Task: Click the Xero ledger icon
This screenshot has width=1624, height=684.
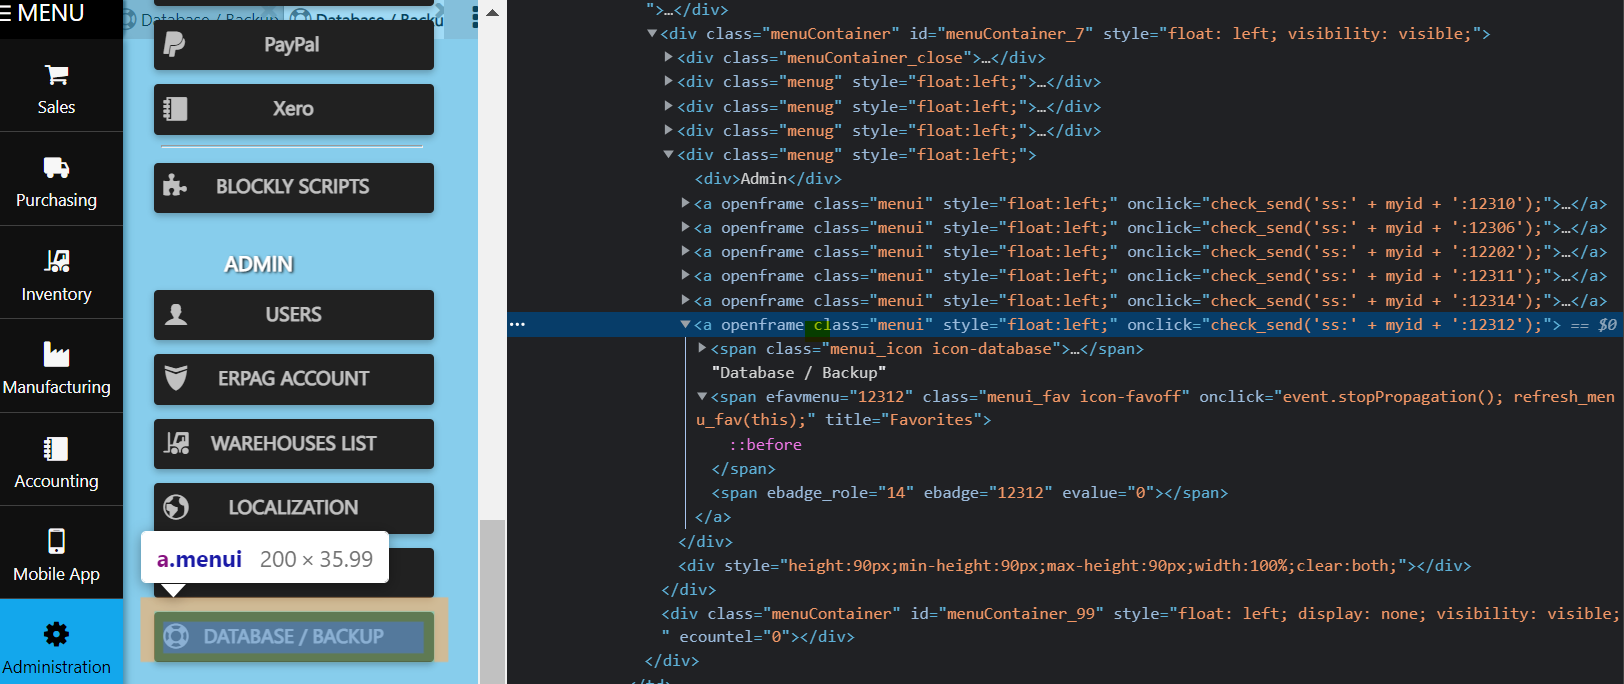Action: pos(175,109)
